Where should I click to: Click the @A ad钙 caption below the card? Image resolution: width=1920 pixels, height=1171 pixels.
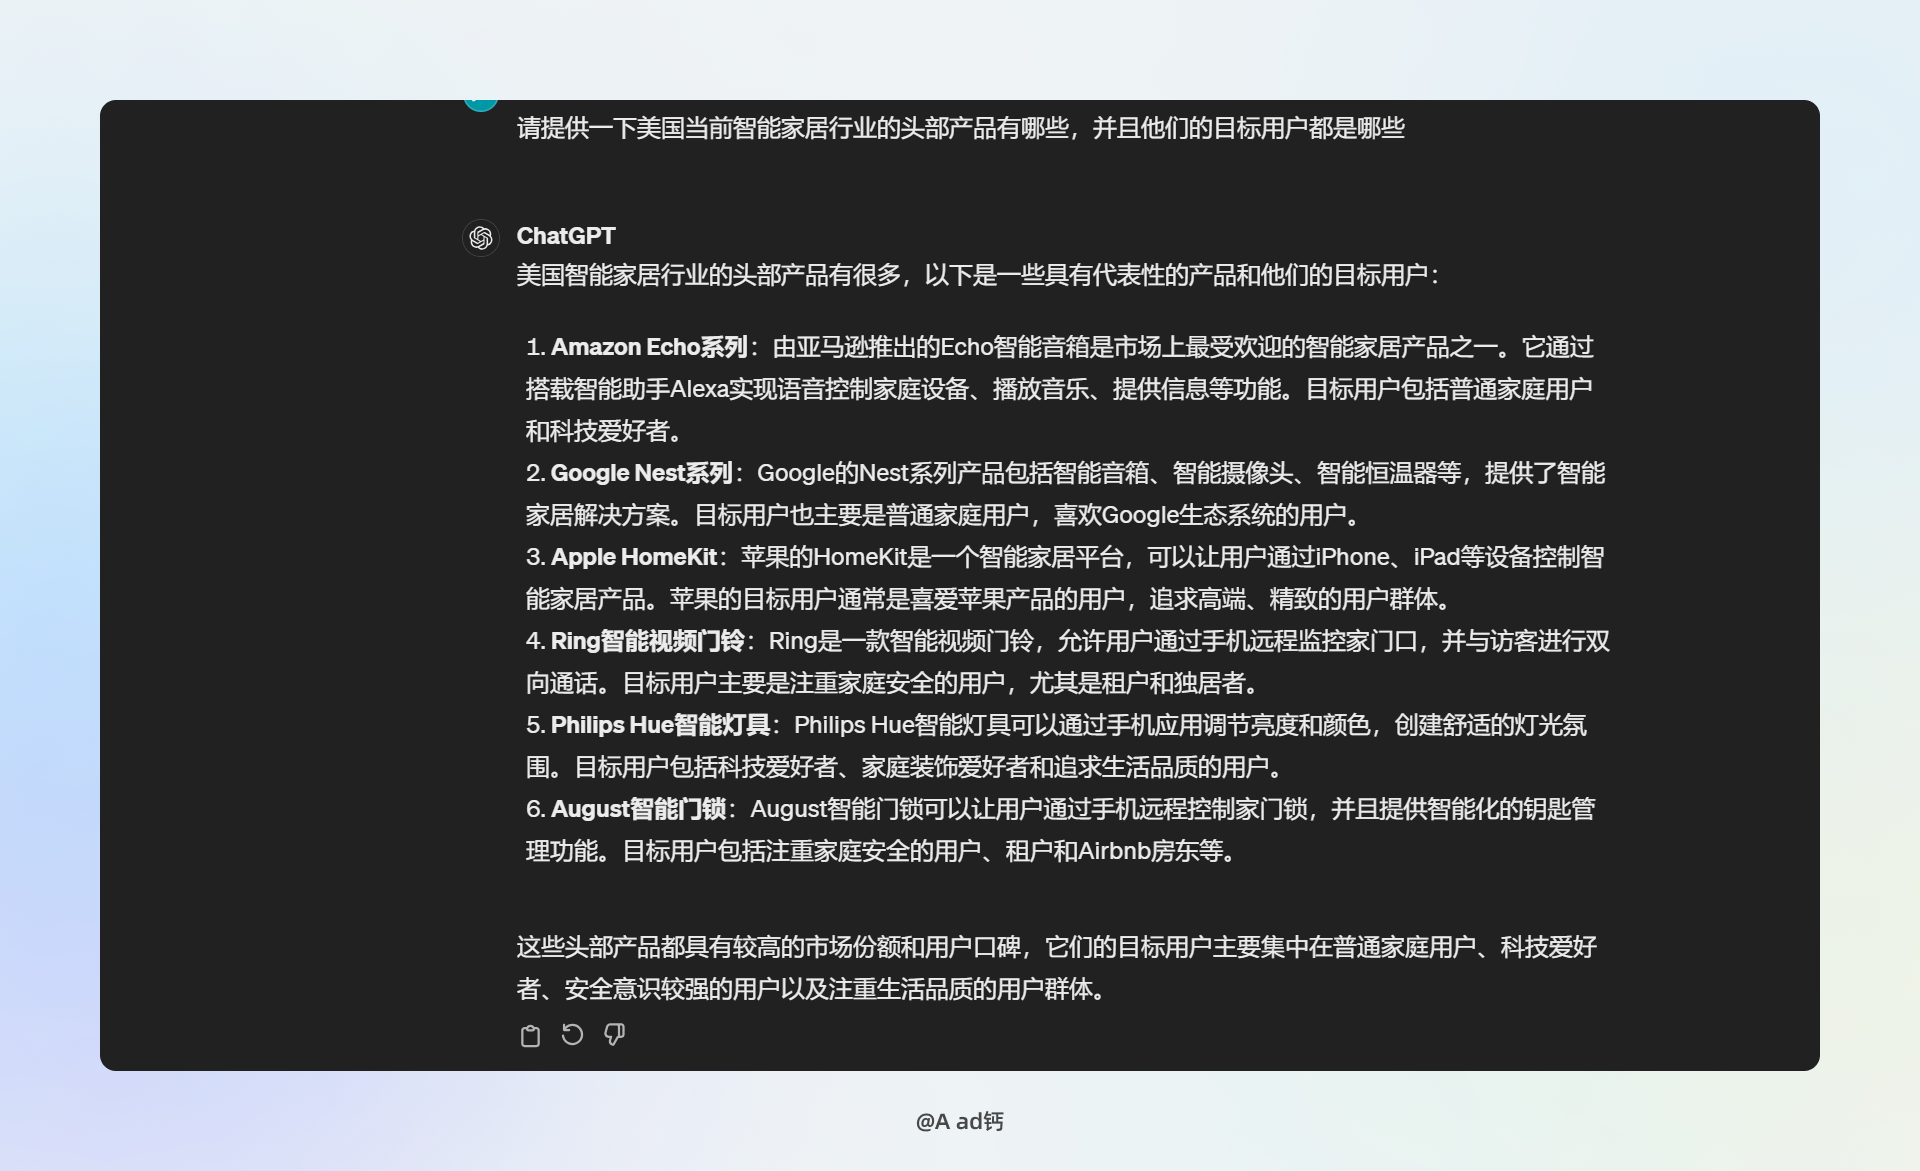960,1121
